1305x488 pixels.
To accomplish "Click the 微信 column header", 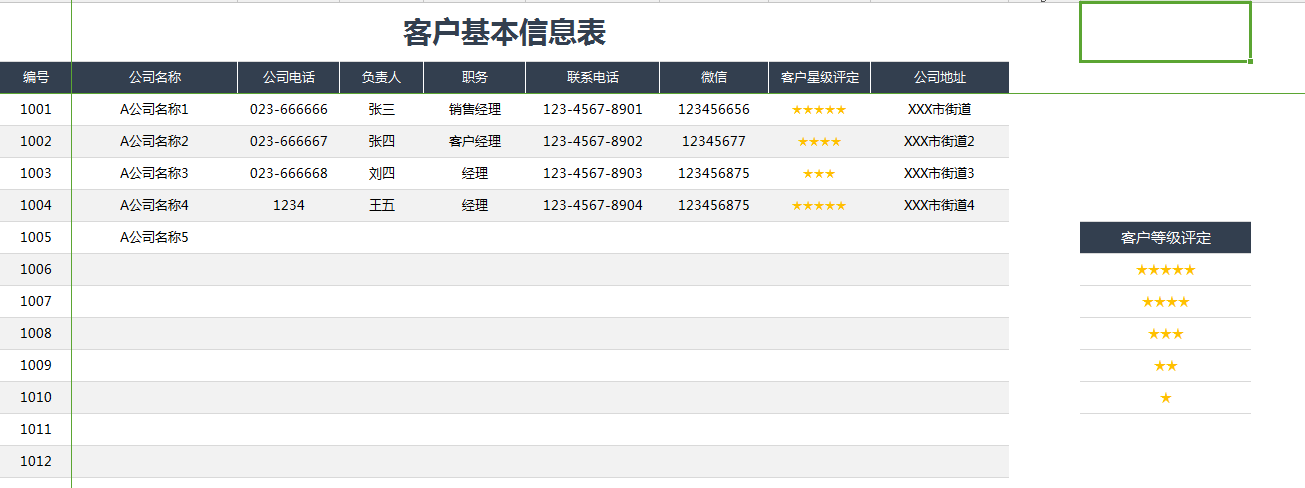I will pyautogui.click(x=714, y=77).
